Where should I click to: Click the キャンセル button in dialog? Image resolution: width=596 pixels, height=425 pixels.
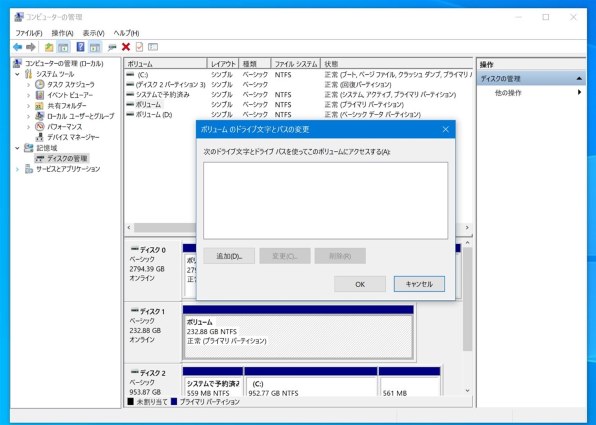(419, 284)
